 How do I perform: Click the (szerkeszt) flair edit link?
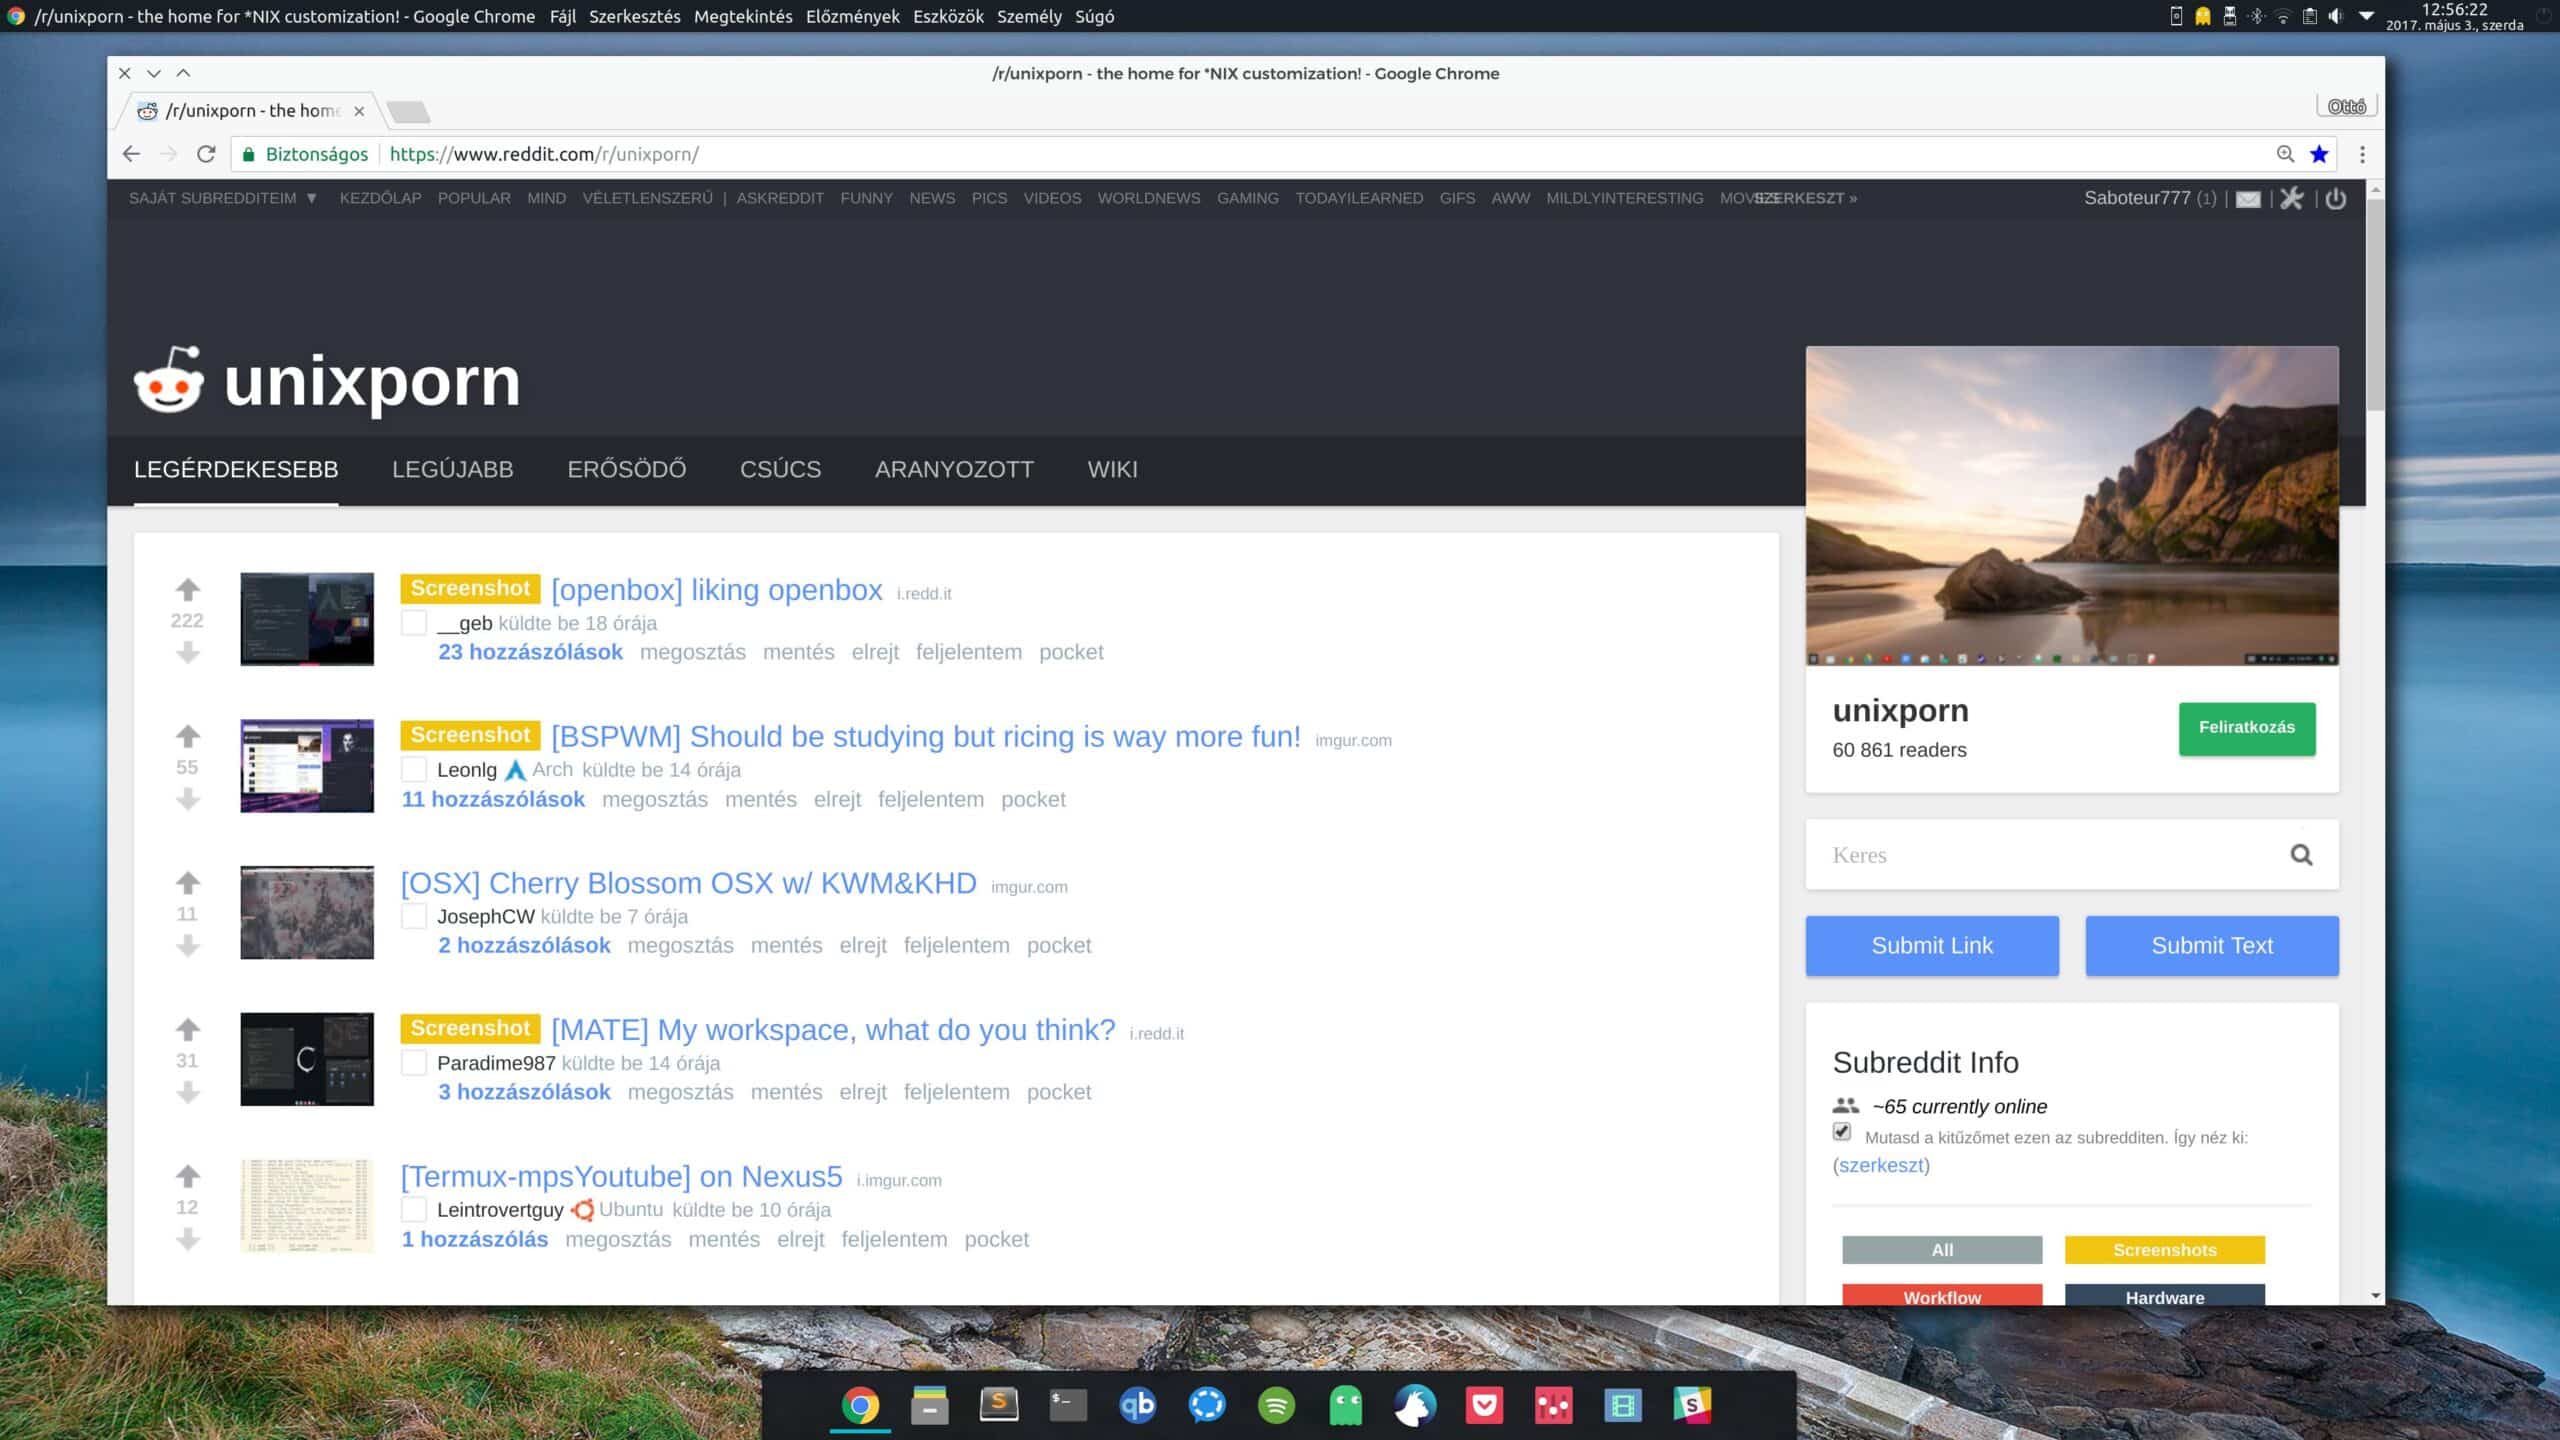[1881, 1165]
